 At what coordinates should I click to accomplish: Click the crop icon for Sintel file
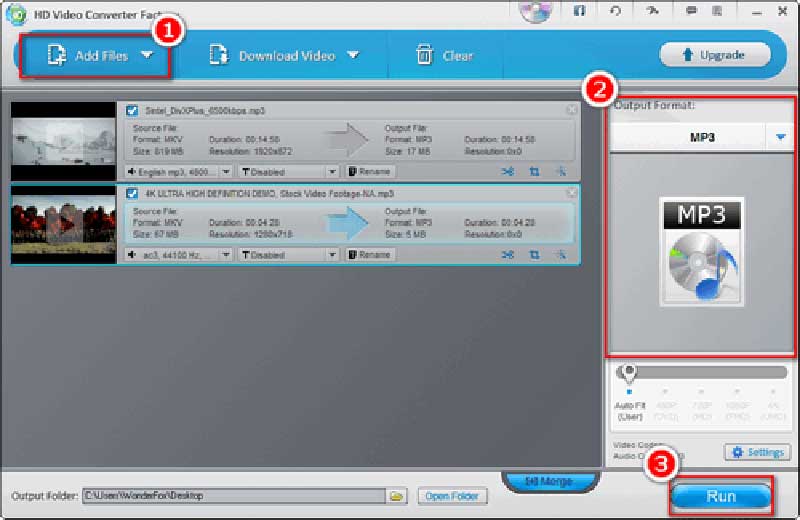(534, 171)
